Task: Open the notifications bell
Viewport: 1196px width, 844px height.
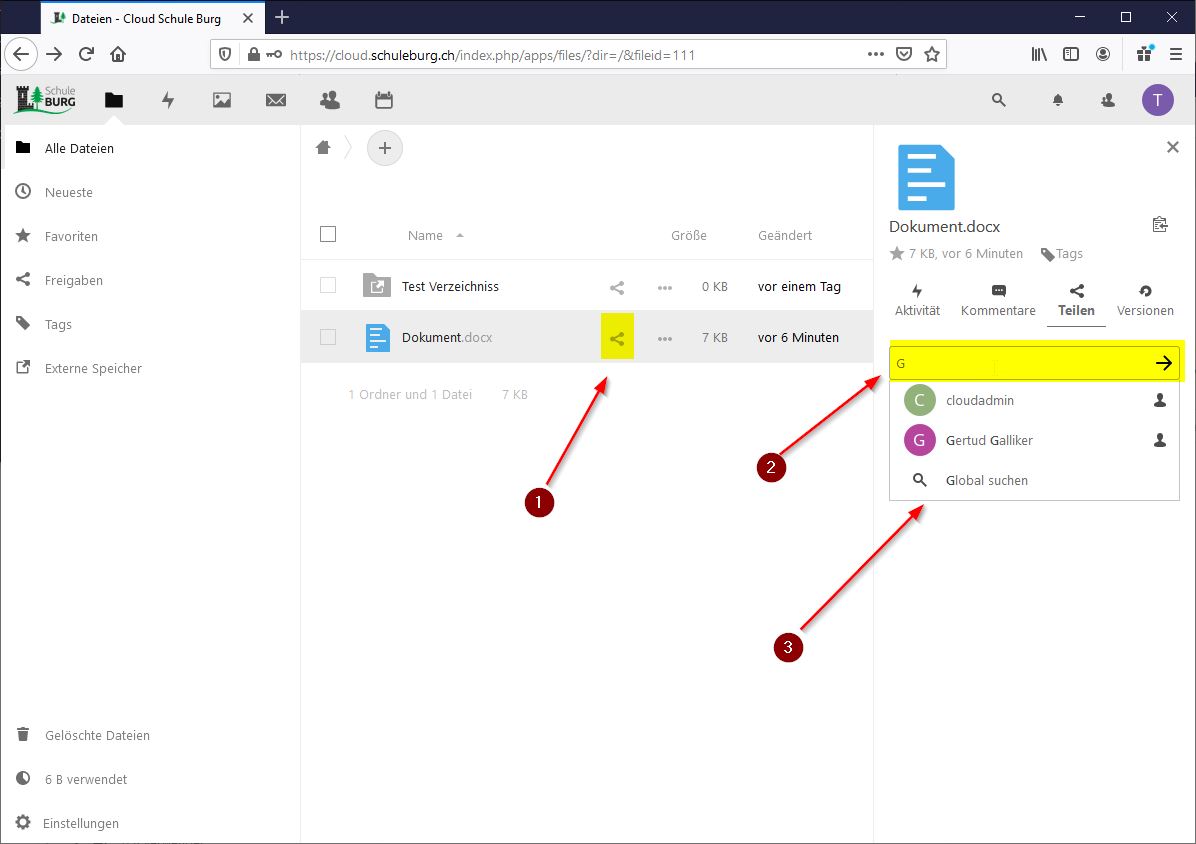Action: pos(1057,100)
